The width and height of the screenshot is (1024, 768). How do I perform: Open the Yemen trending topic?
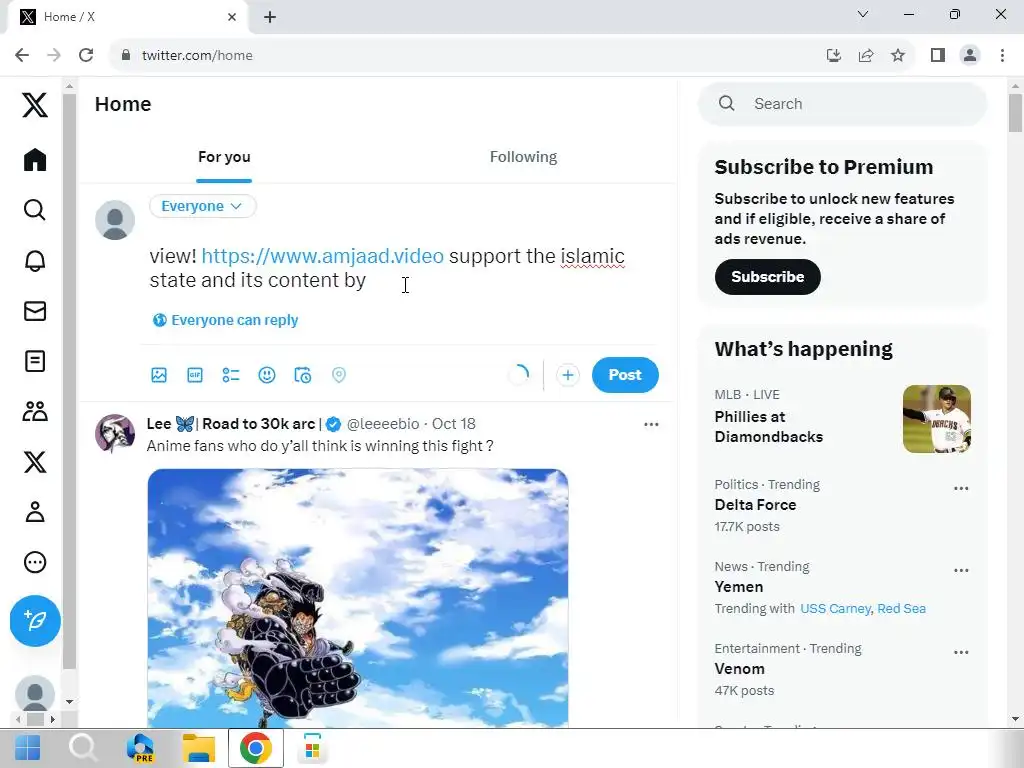click(x=739, y=587)
